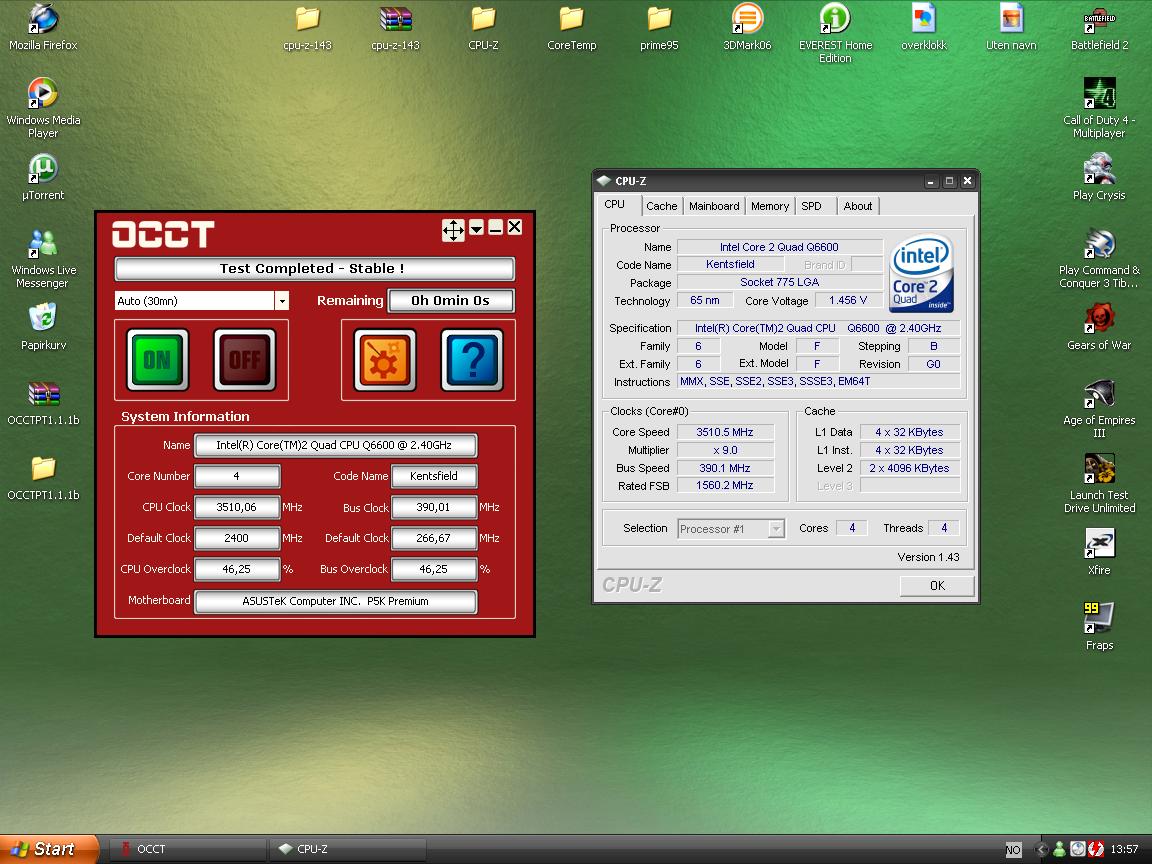Click OCCT taskbar button
1152x864 pixels.
pyautogui.click(x=187, y=849)
